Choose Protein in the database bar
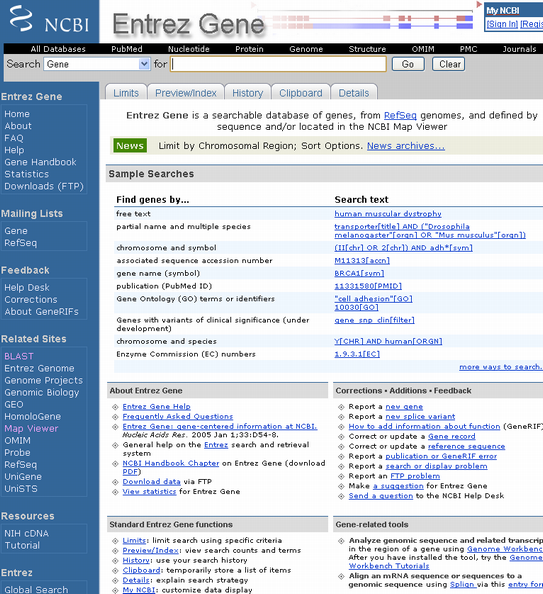 point(249,49)
